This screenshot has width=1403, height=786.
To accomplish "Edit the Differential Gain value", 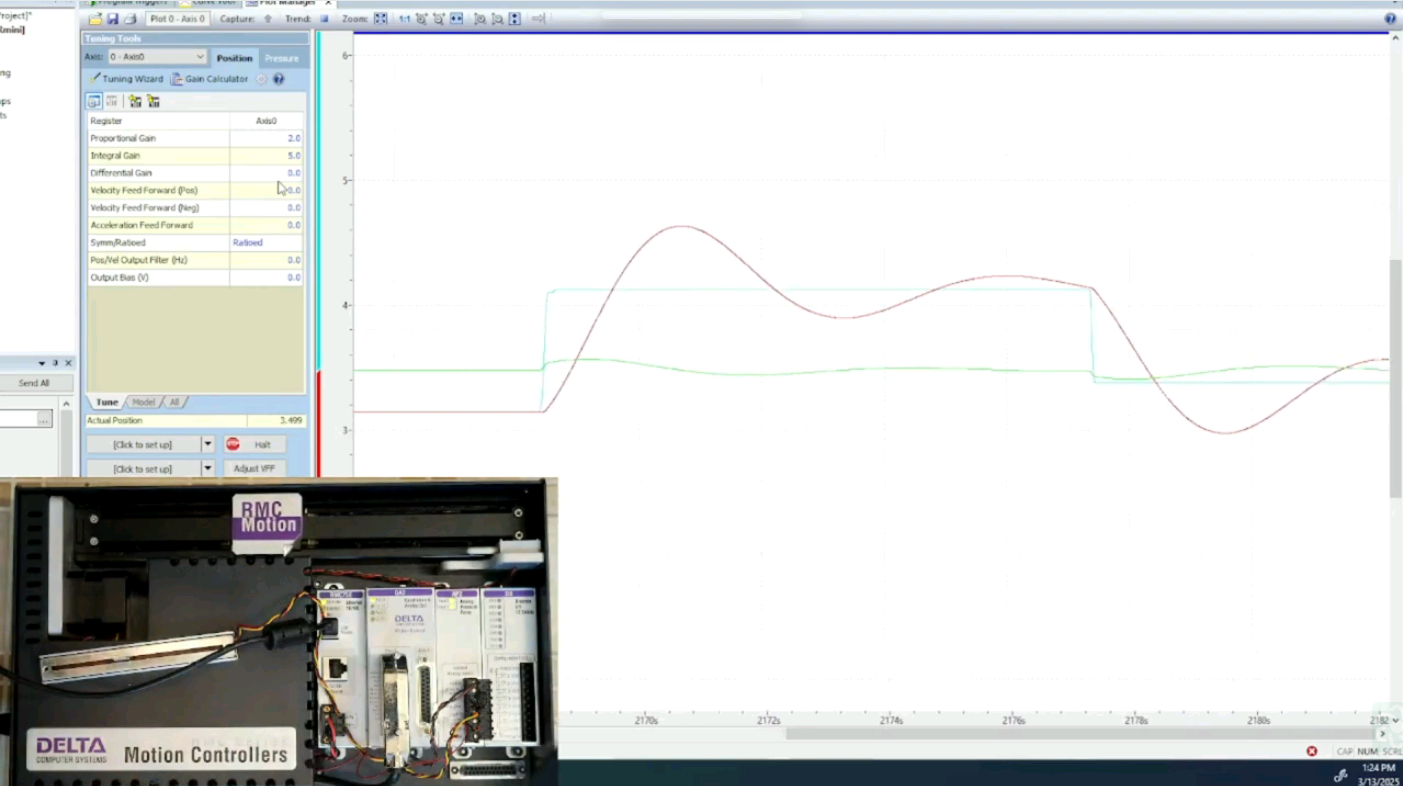I will coord(267,173).
